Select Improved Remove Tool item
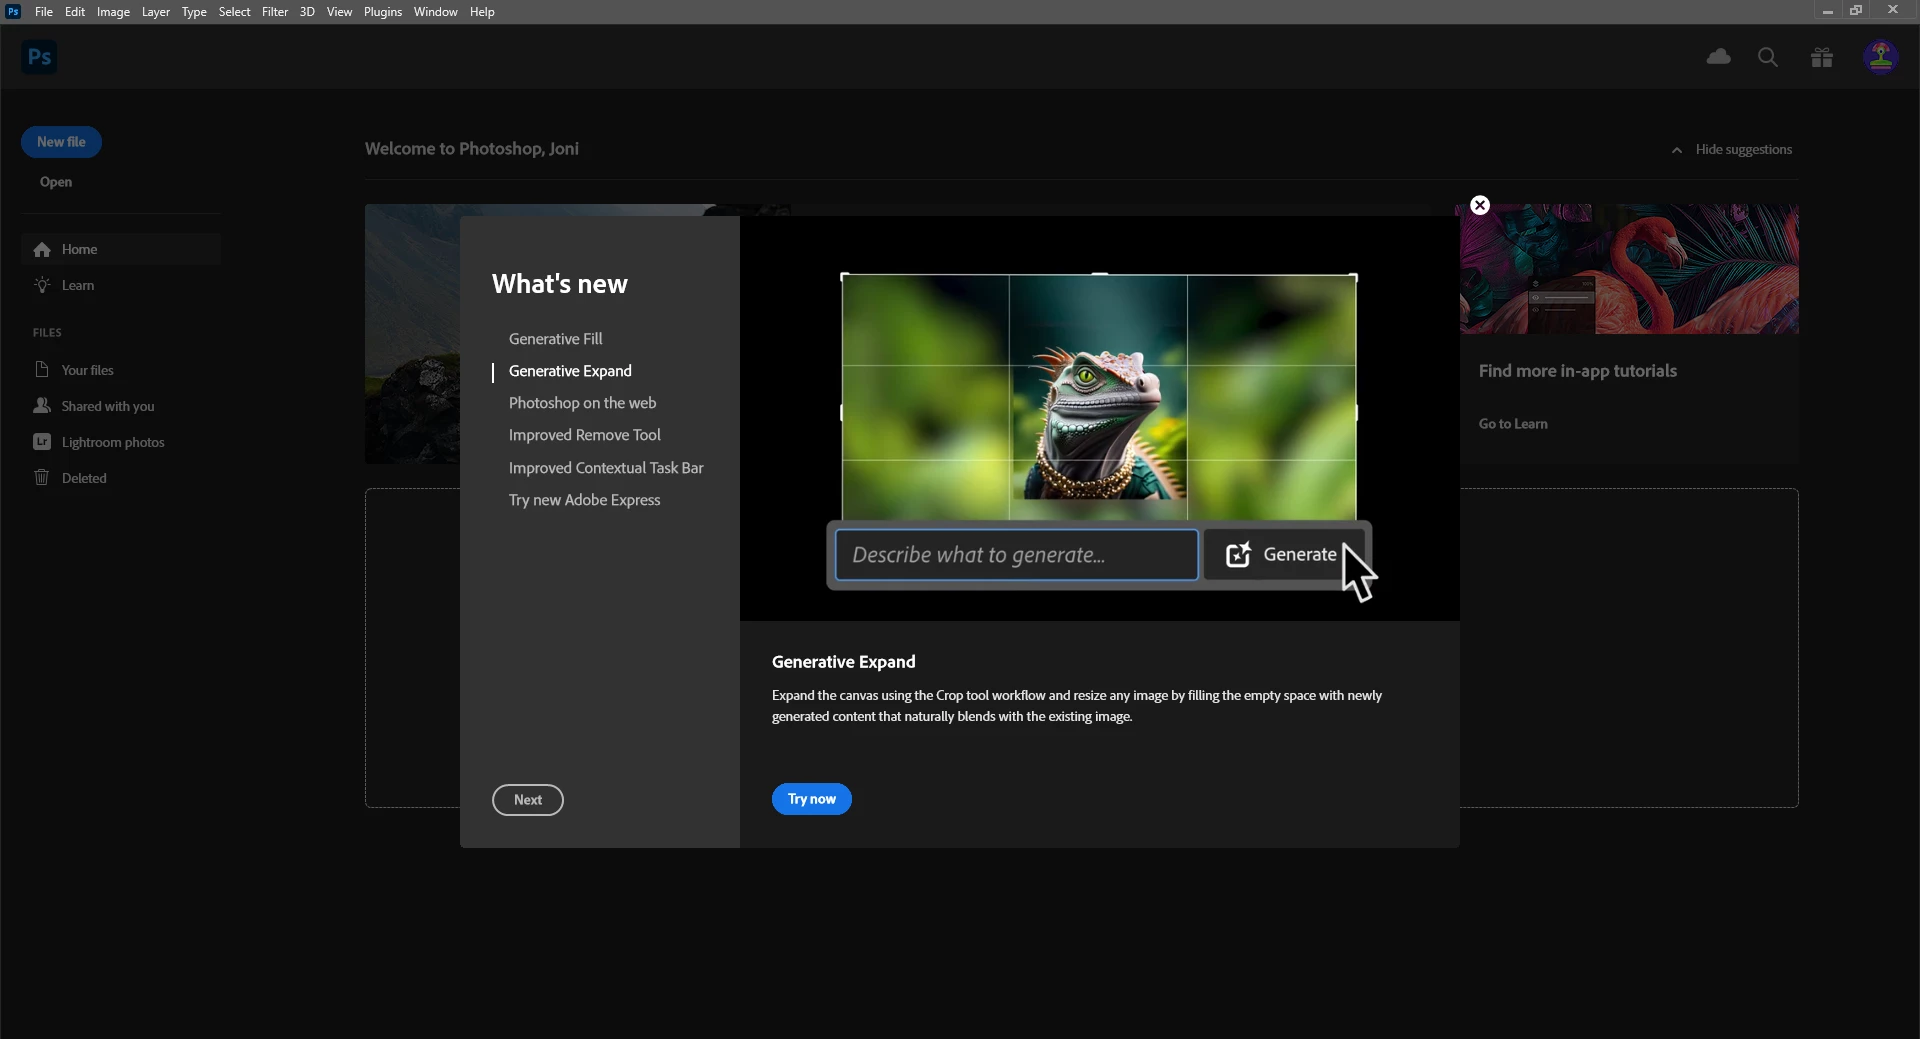Viewport: 1920px width, 1039px height. pos(584,435)
